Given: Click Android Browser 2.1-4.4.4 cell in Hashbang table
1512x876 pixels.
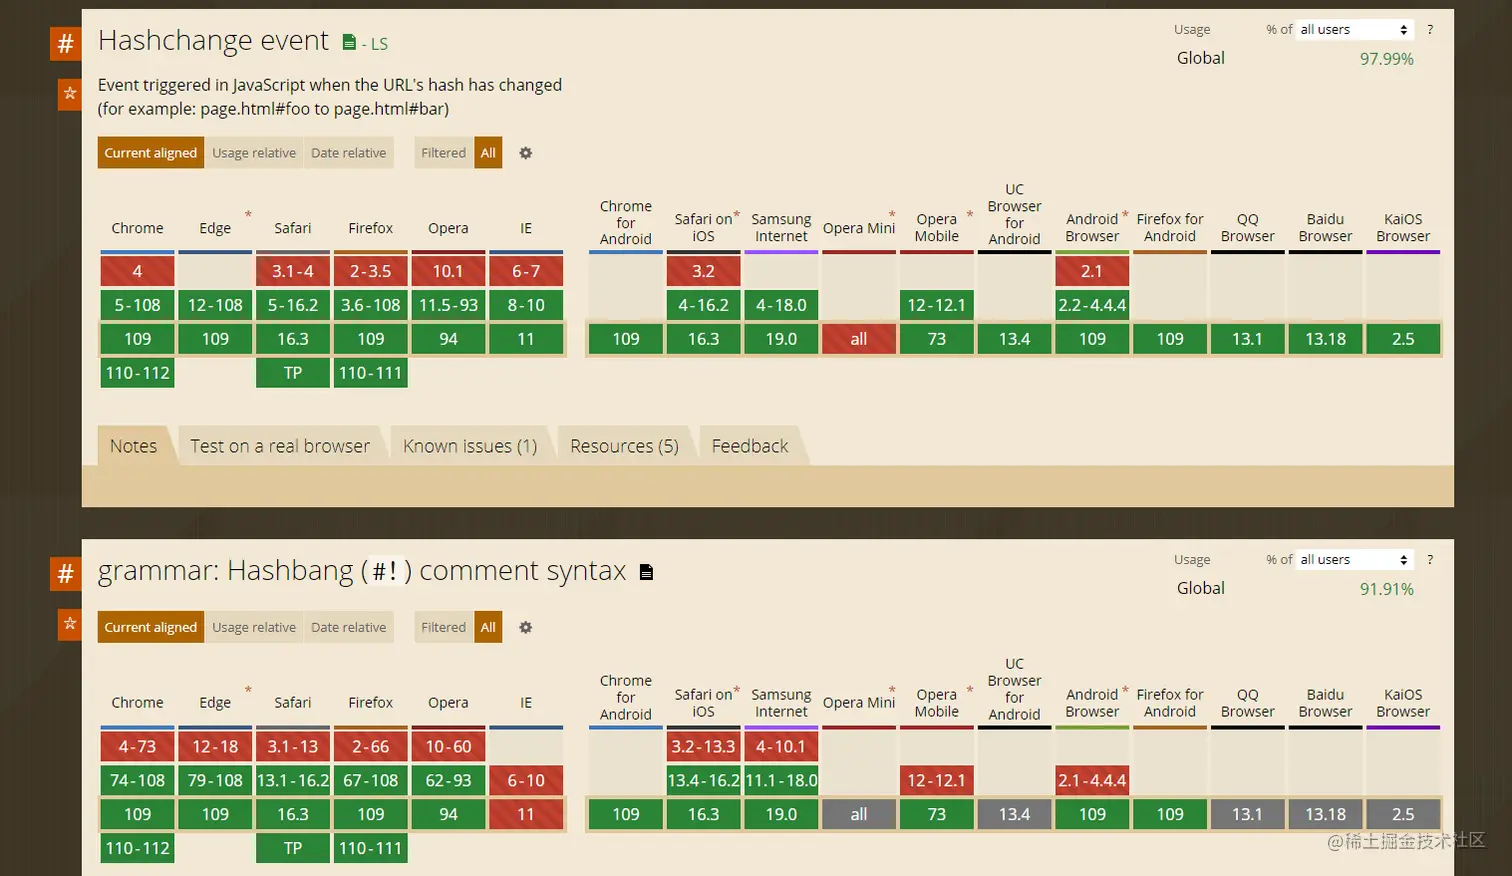Looking at the screenshot, I should pos(1092,780).
